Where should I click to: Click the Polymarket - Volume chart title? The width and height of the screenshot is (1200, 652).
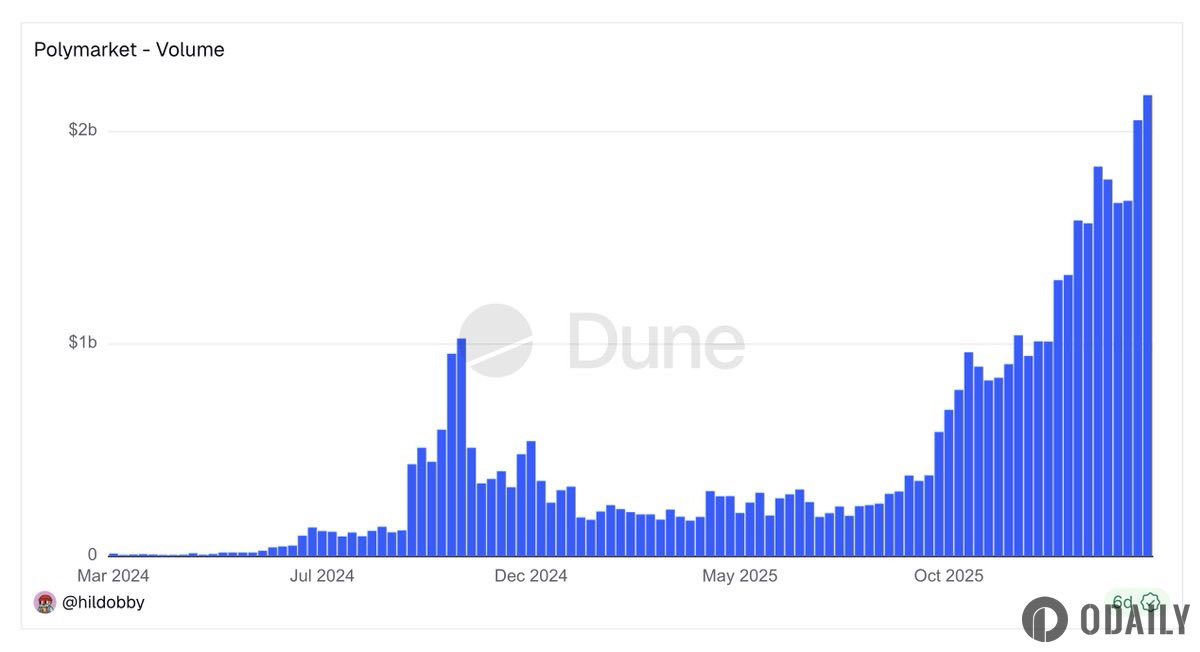tap(129, 49)
